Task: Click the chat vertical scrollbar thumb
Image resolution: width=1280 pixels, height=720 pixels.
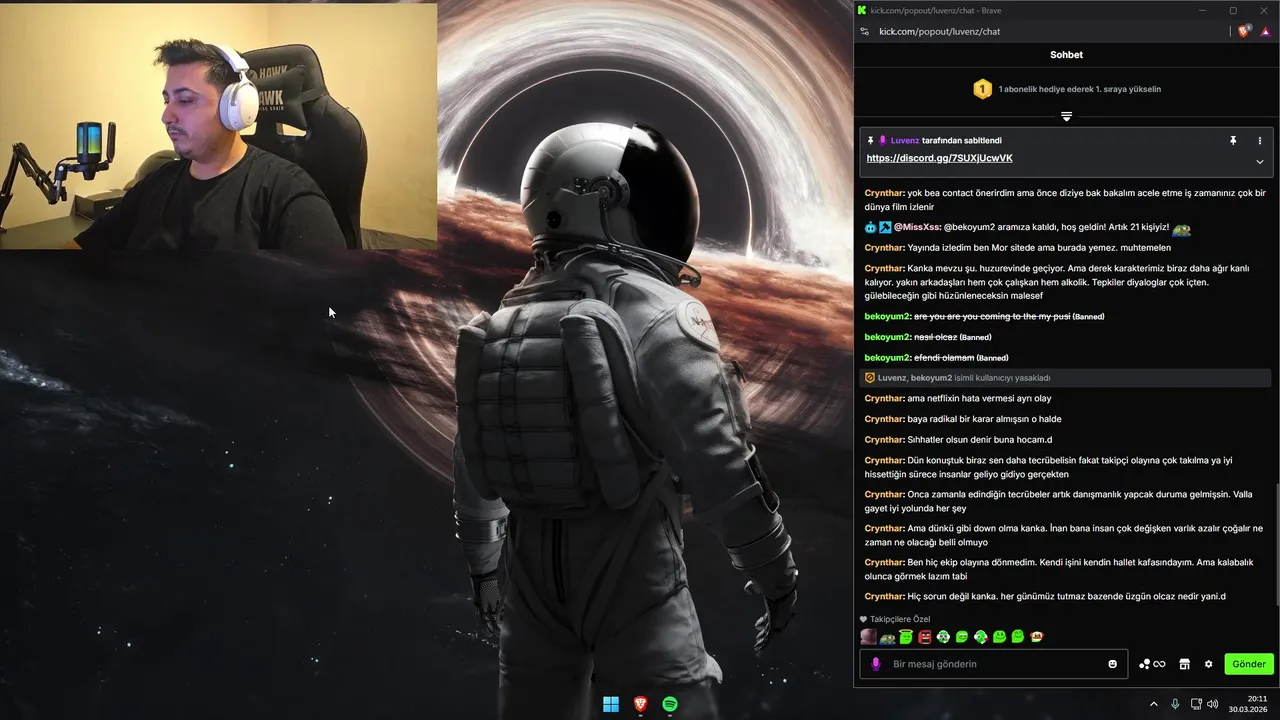Action: pyautogui.click(x=1276, y=545)
